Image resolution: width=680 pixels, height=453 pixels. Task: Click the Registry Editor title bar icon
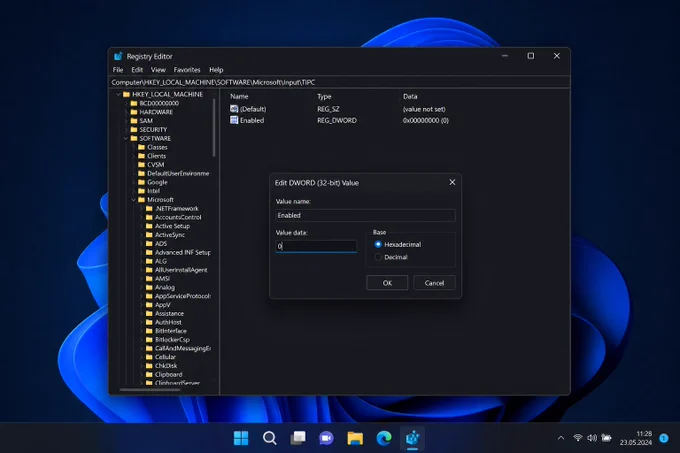tap(118, 56)
